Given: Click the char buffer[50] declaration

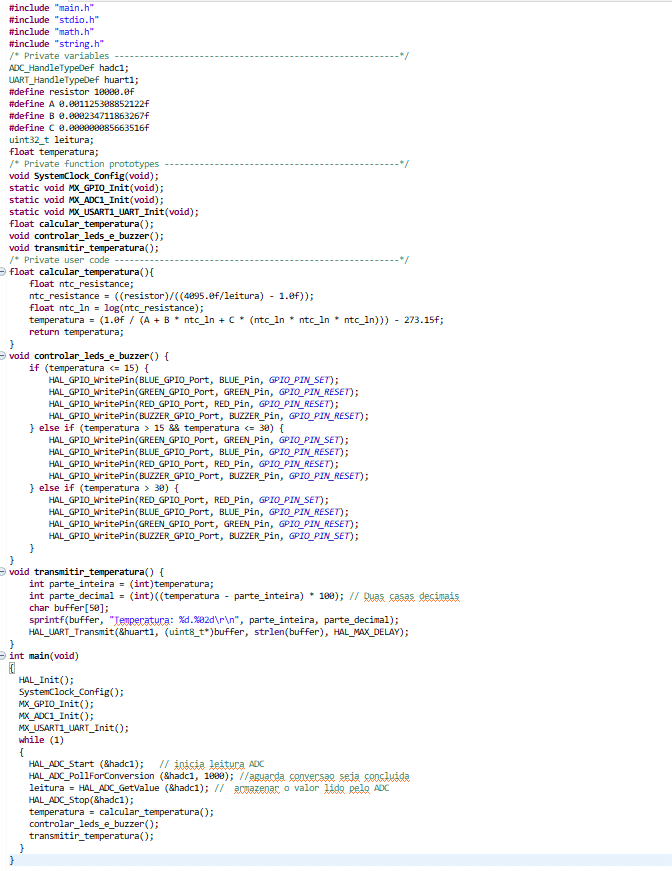Looking at the screenshot, I should coord(68,608).
